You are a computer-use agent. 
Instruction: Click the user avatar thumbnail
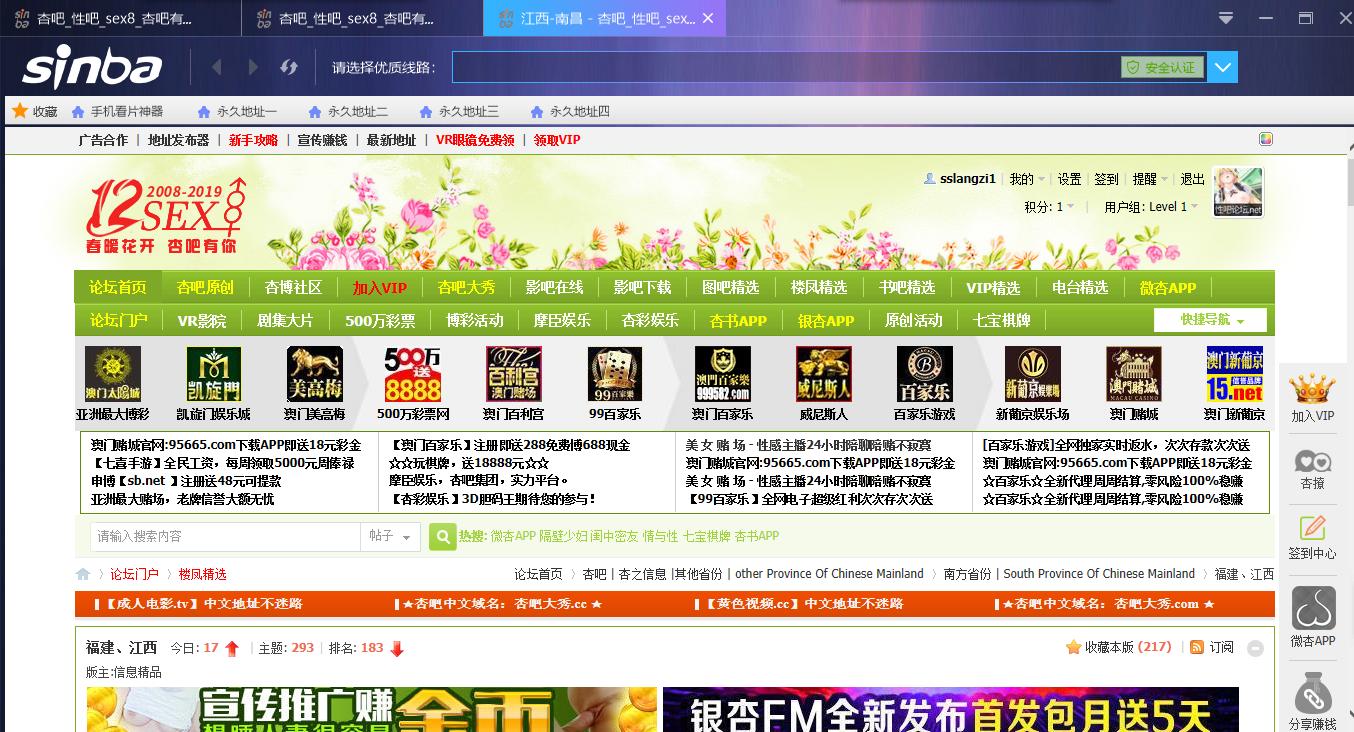1238,192
